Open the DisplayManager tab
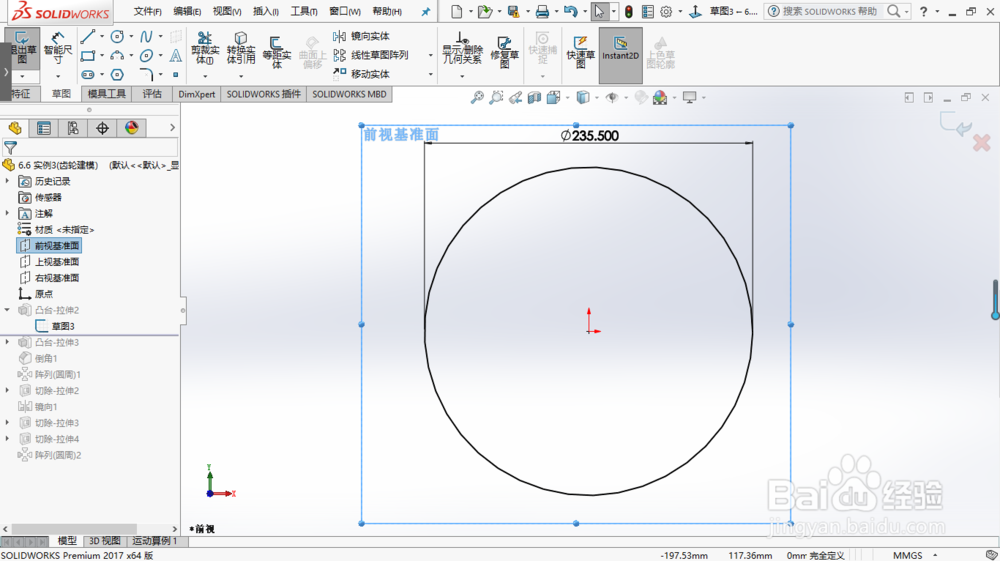The height and width of the screenshot is (561, 1000). pos(132,128)
